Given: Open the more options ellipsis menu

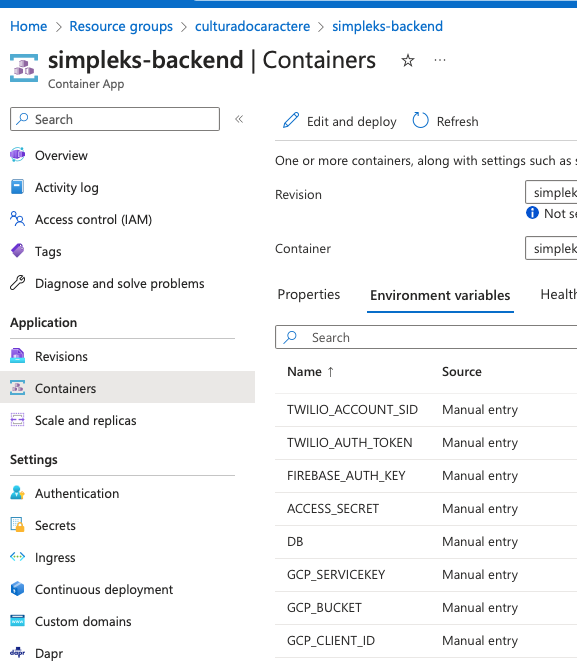Looking at the screenshot, I should 440,60.
